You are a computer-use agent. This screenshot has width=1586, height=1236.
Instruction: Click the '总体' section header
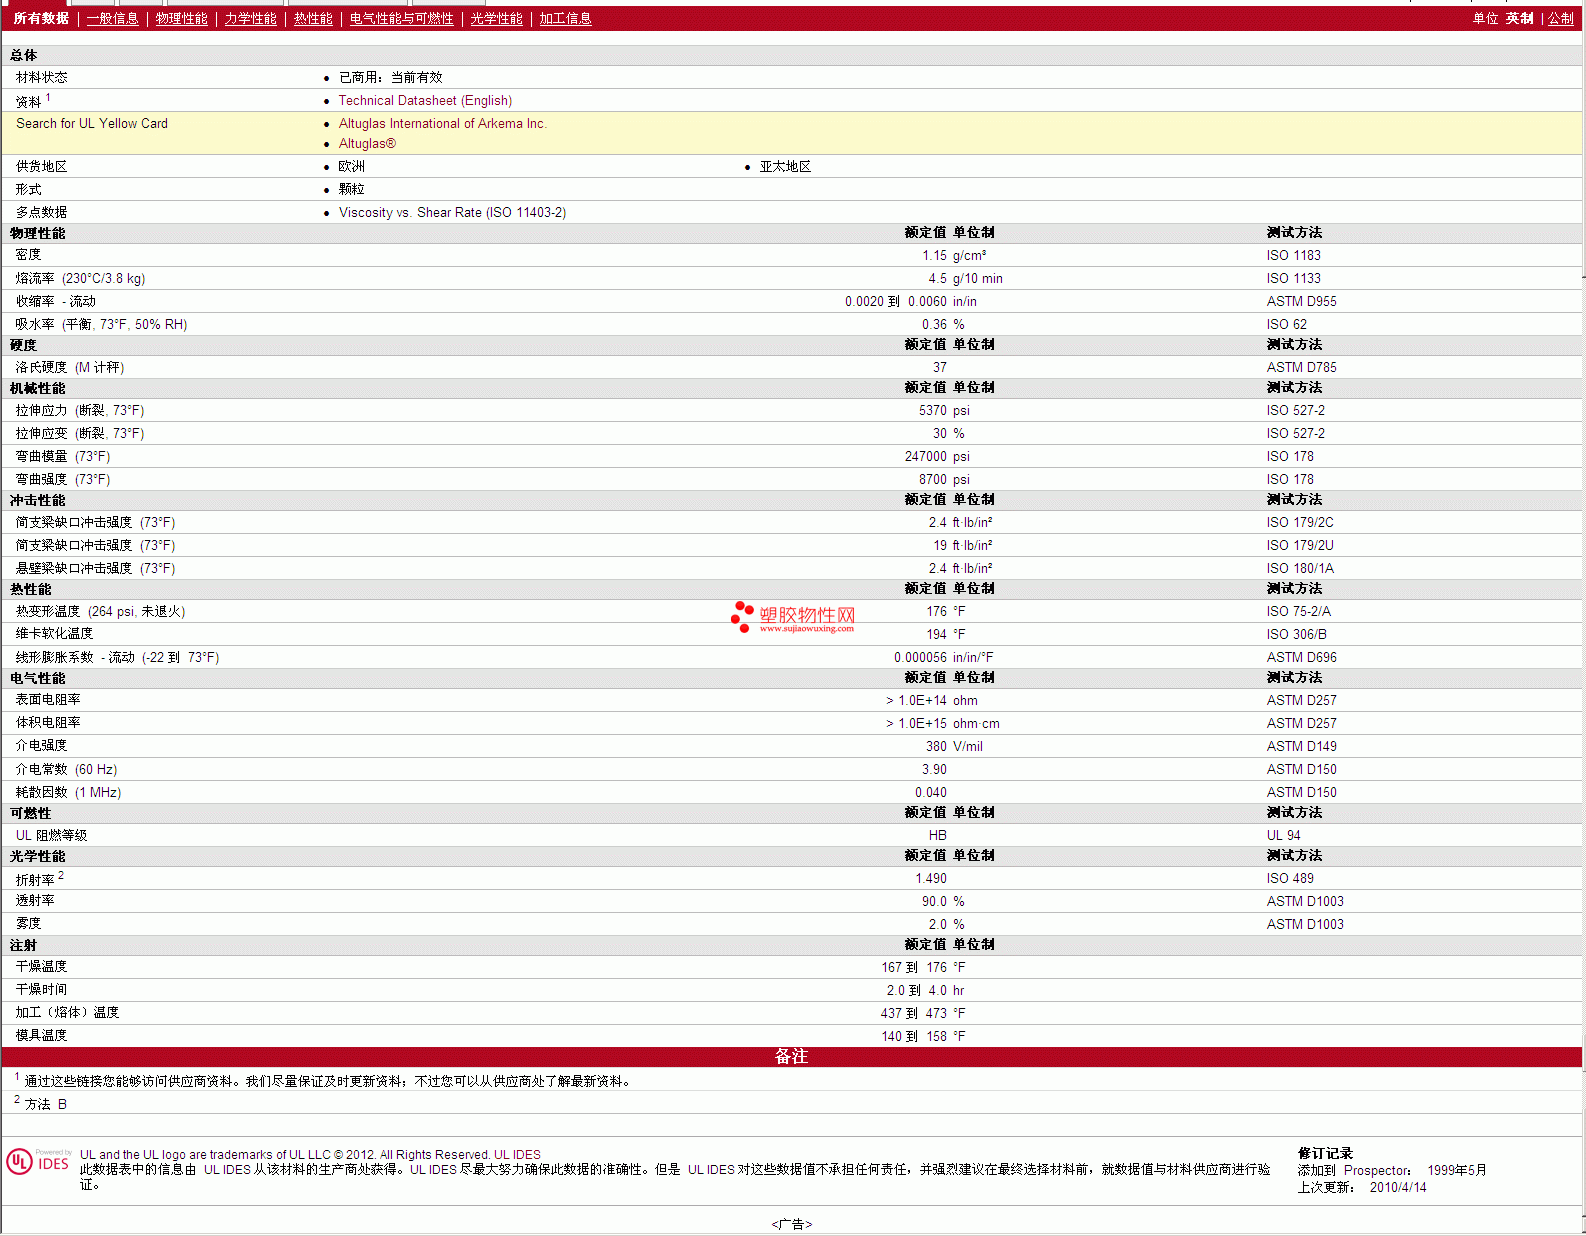[23, 55]
